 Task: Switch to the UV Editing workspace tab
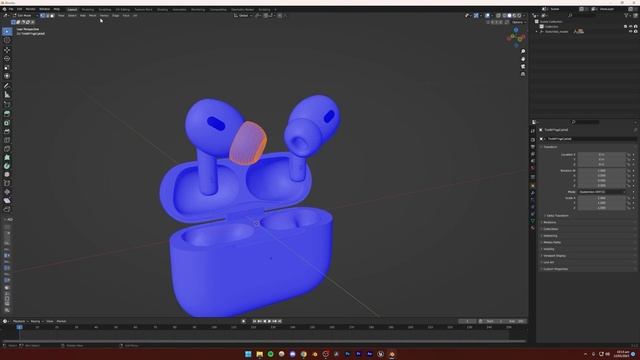[122, 9]
